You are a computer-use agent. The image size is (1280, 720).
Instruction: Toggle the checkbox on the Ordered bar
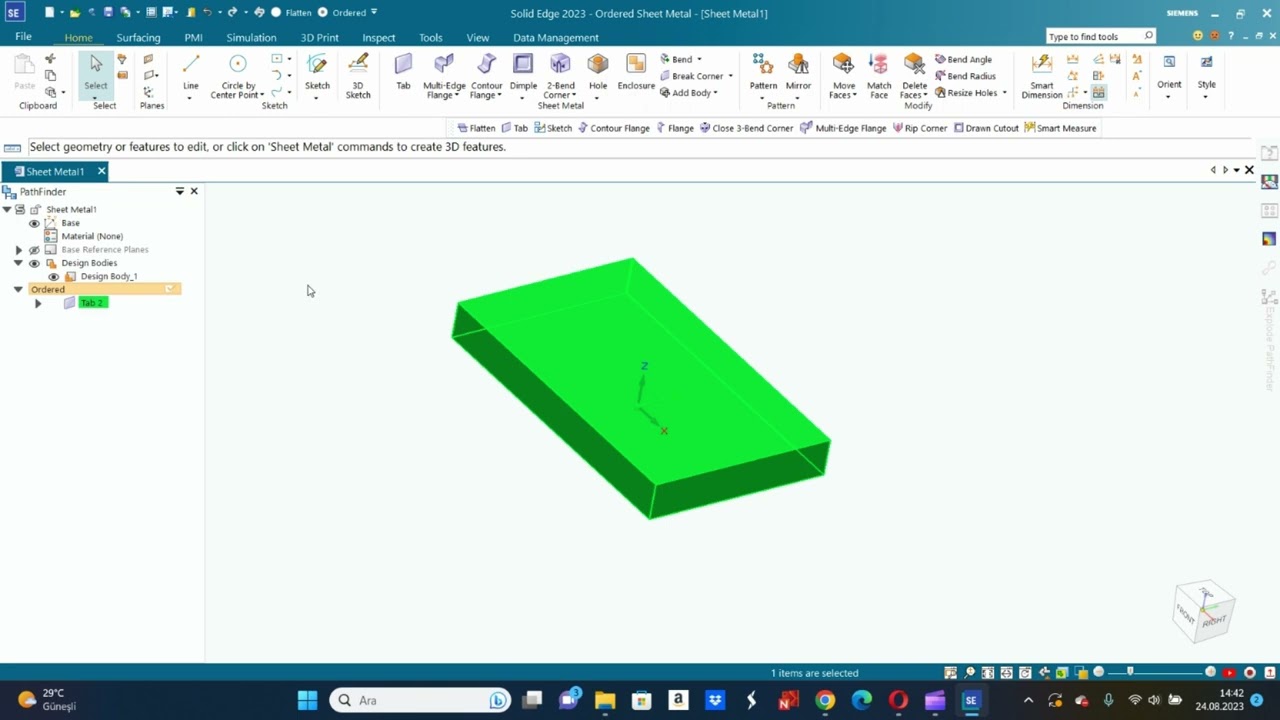point(170,289)
